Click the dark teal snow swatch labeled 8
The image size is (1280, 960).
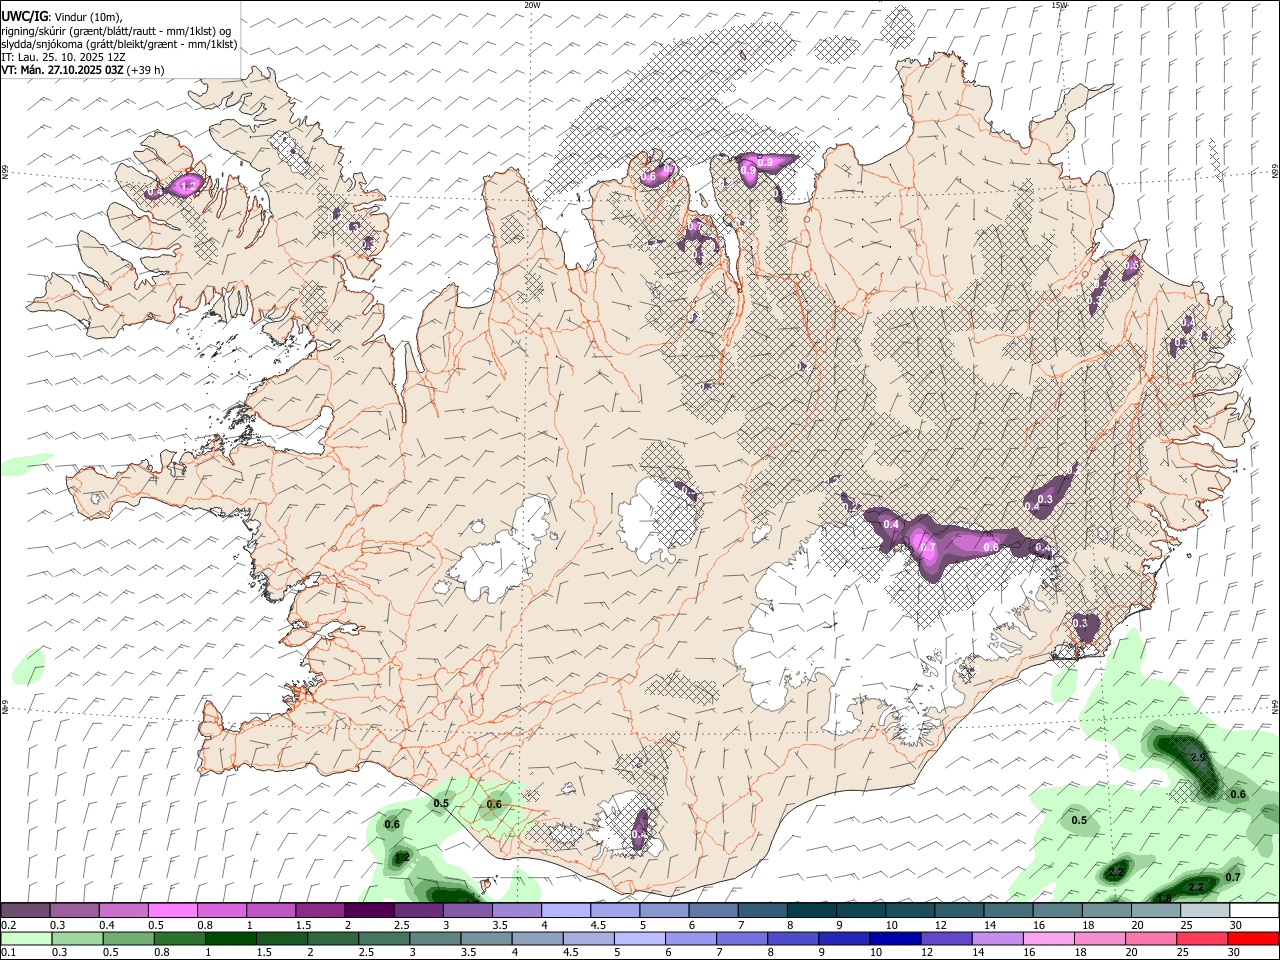coord(810,910)
